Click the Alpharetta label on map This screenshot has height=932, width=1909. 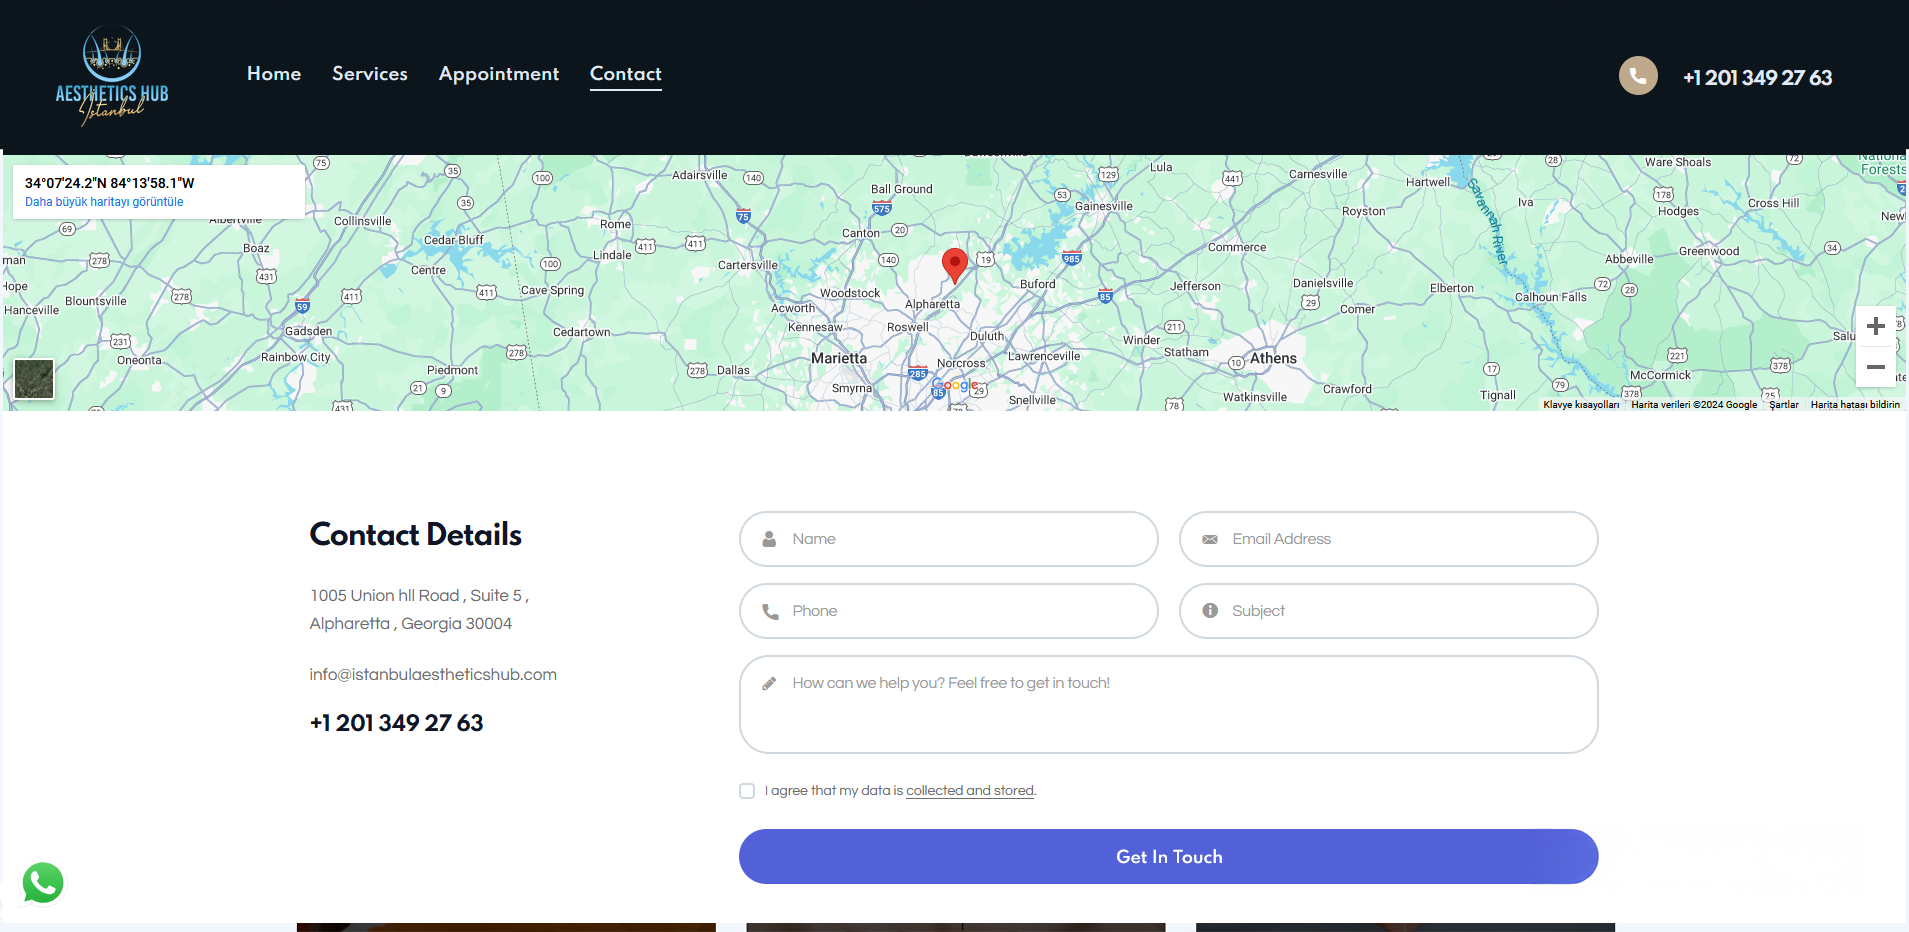point(932,304)
